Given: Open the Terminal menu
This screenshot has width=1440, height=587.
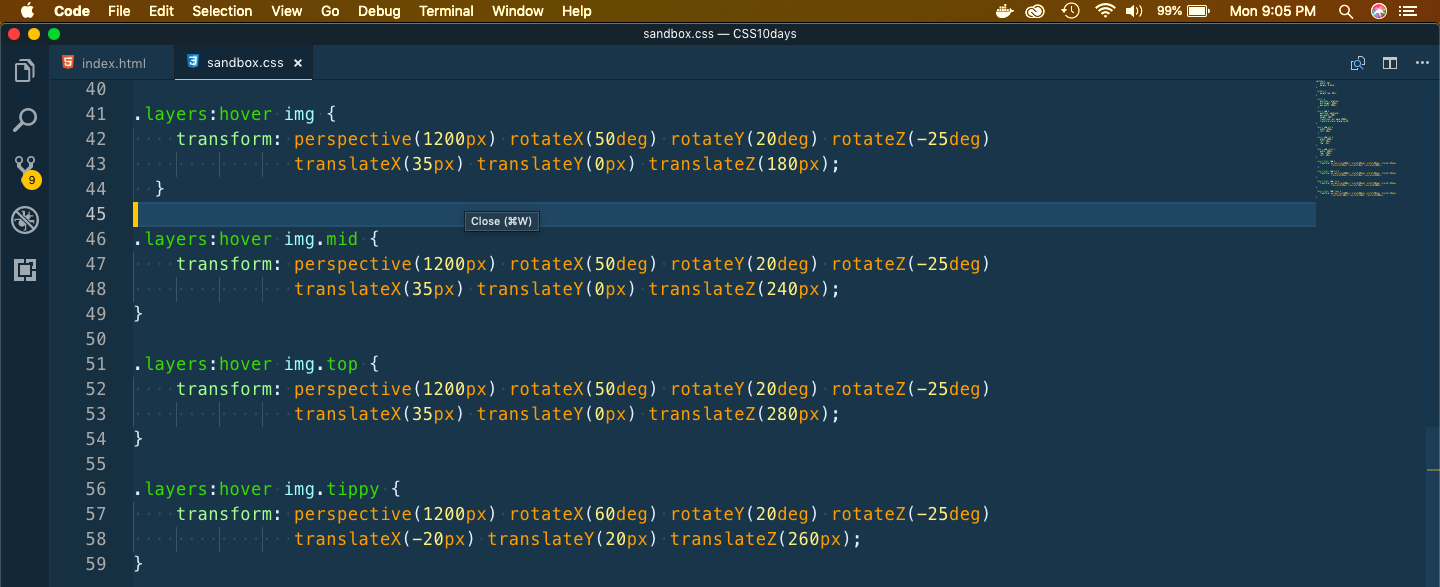Looking at the screenshot, I should 446,11.
